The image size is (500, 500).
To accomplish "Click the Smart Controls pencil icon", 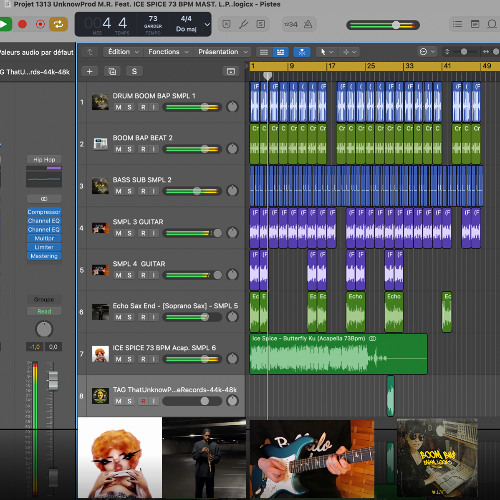I will pyautogui.click(x=244, y=24).
